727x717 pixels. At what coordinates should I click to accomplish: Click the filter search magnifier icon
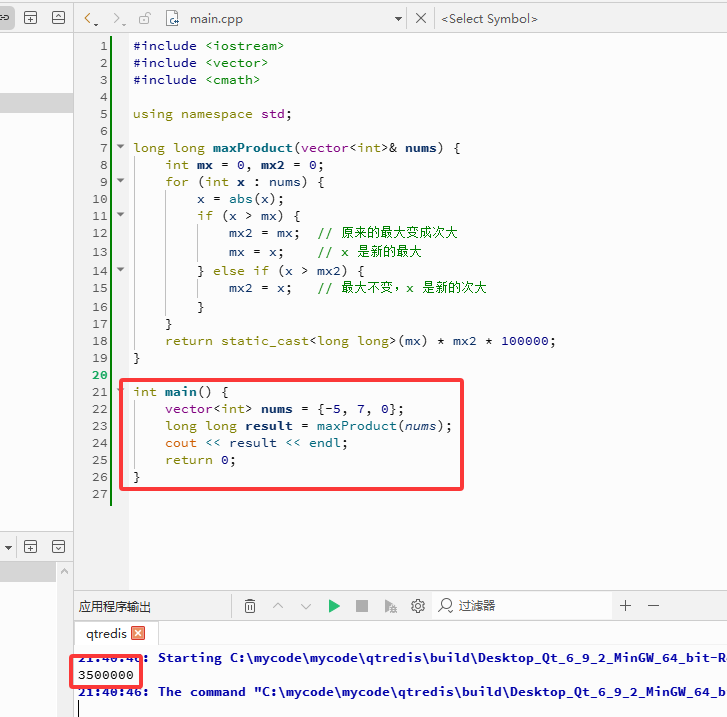pyautogui.click(x=446, y=606)
